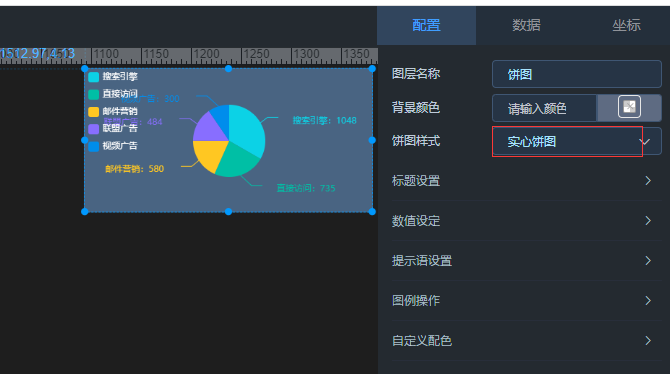This screenshot has height=374, width=670.
Task: Click the 视频广告 blue legend icon
Action: 94,146
